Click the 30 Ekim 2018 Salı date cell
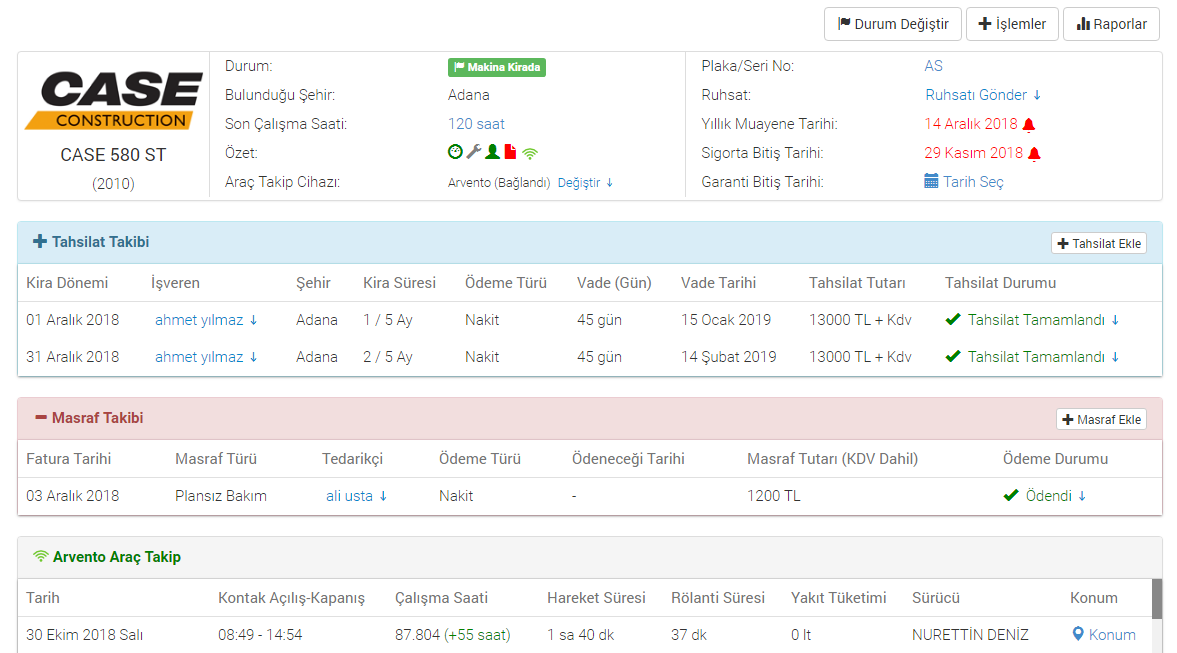 tap(85, 634)
